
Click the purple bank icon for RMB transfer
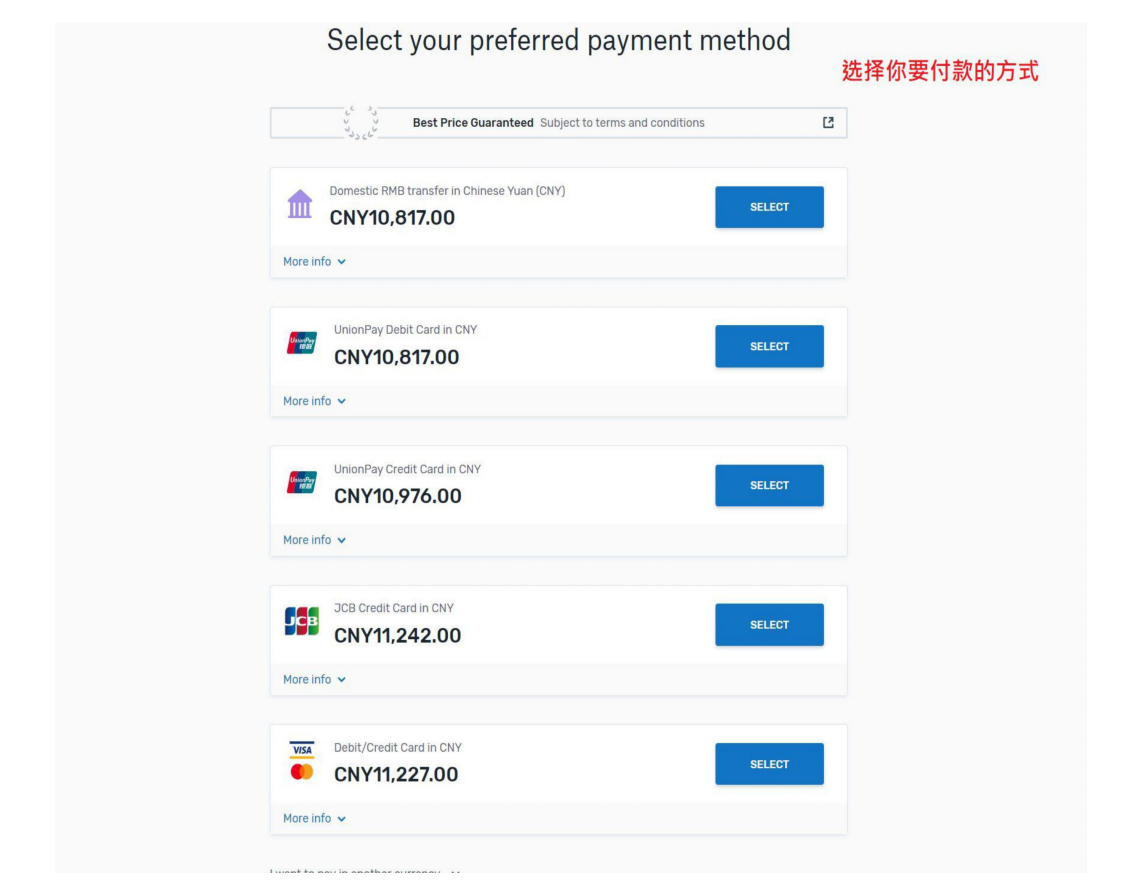pyautogui.click(x=299, y=204)
